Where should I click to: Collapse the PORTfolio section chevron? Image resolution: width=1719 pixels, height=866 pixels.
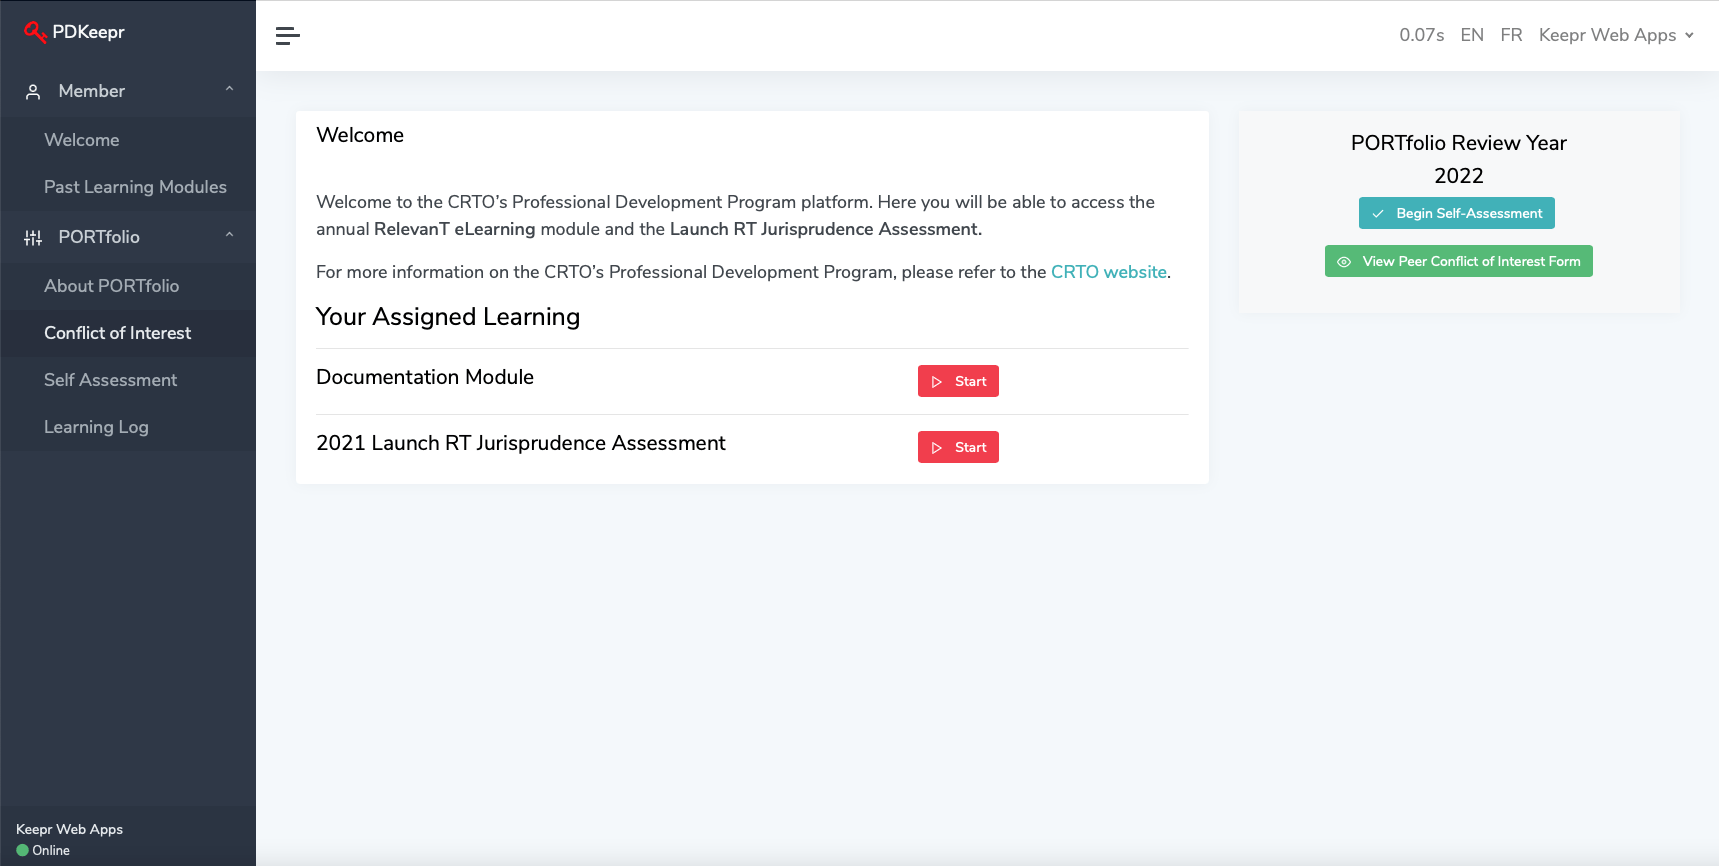pos(229,236)
